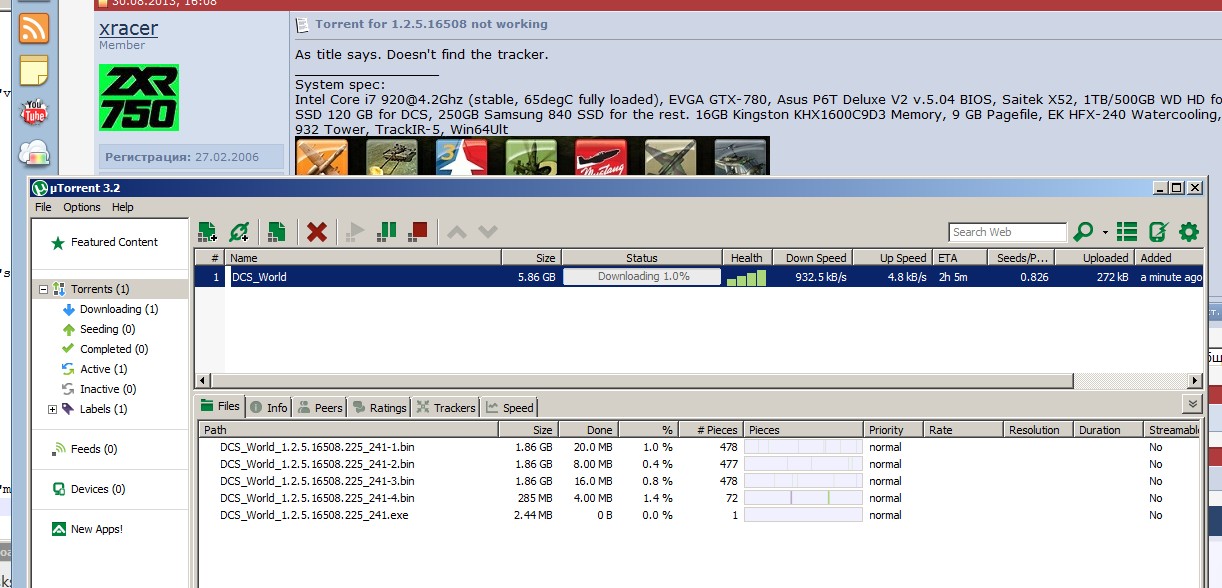Viewport: 1222px width, 588px height.
Task: Switch to the Files tab
Action: (x=220, y=406)
